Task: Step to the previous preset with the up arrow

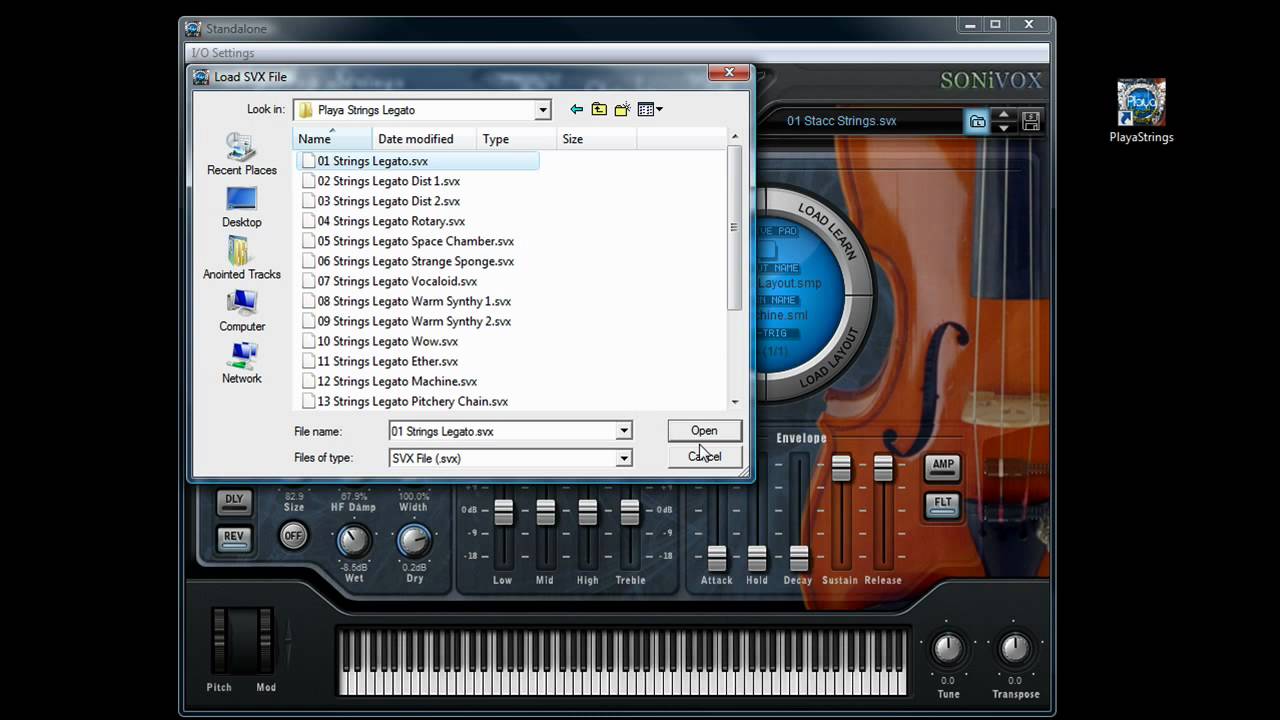Action: (1004, 115)
